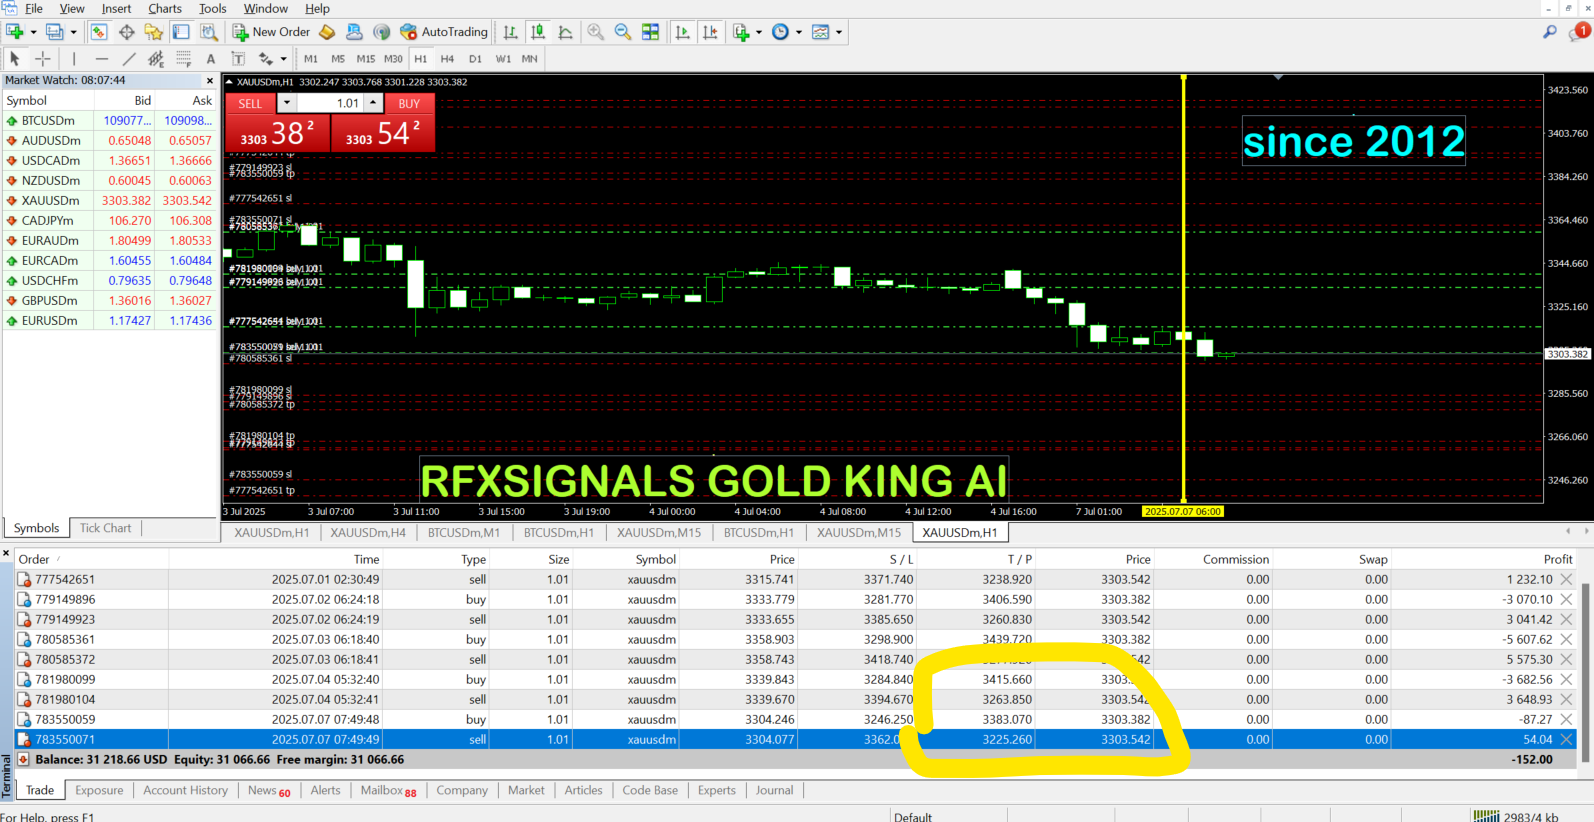Open the Mailbox terminal tab

(x=388, y=790)
